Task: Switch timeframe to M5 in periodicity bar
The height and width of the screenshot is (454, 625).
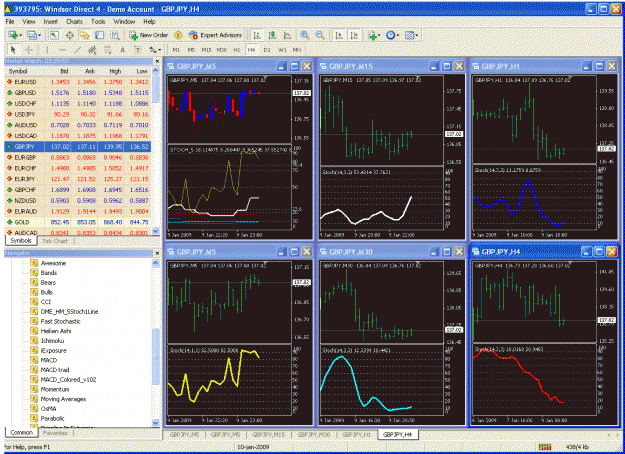Action: 191,50
